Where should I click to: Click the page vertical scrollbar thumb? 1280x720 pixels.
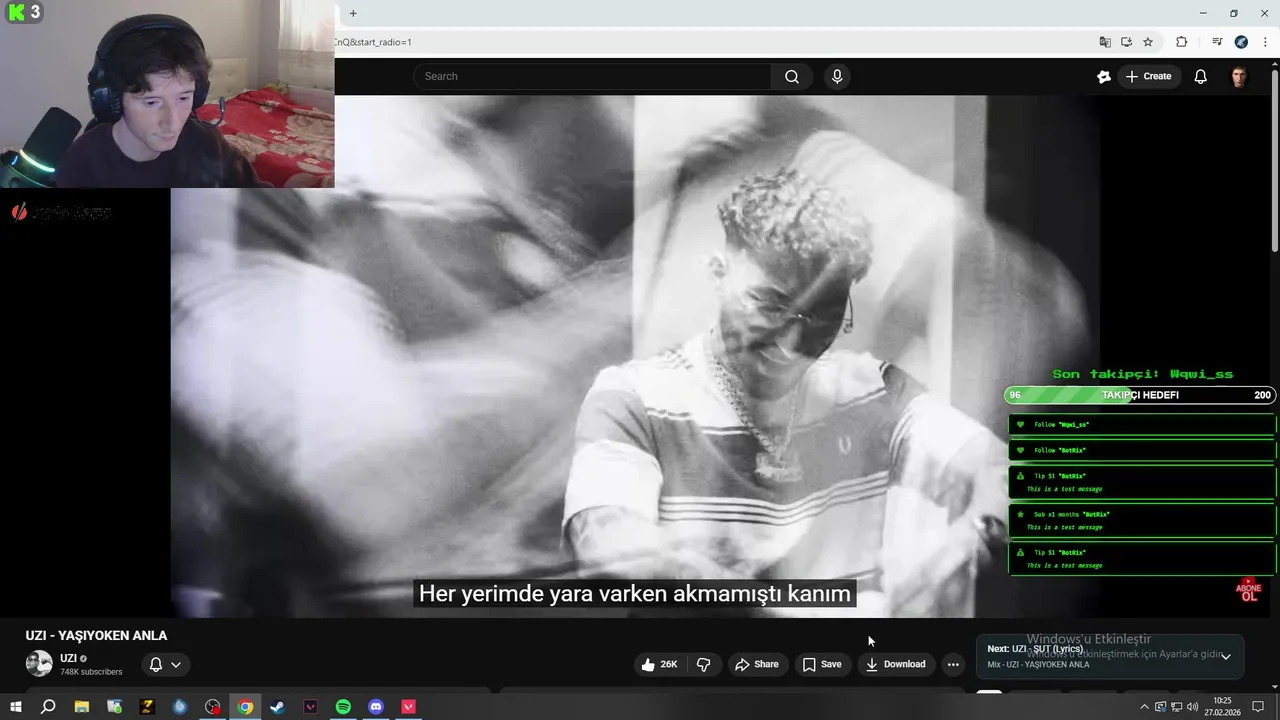click(1274, 160)
